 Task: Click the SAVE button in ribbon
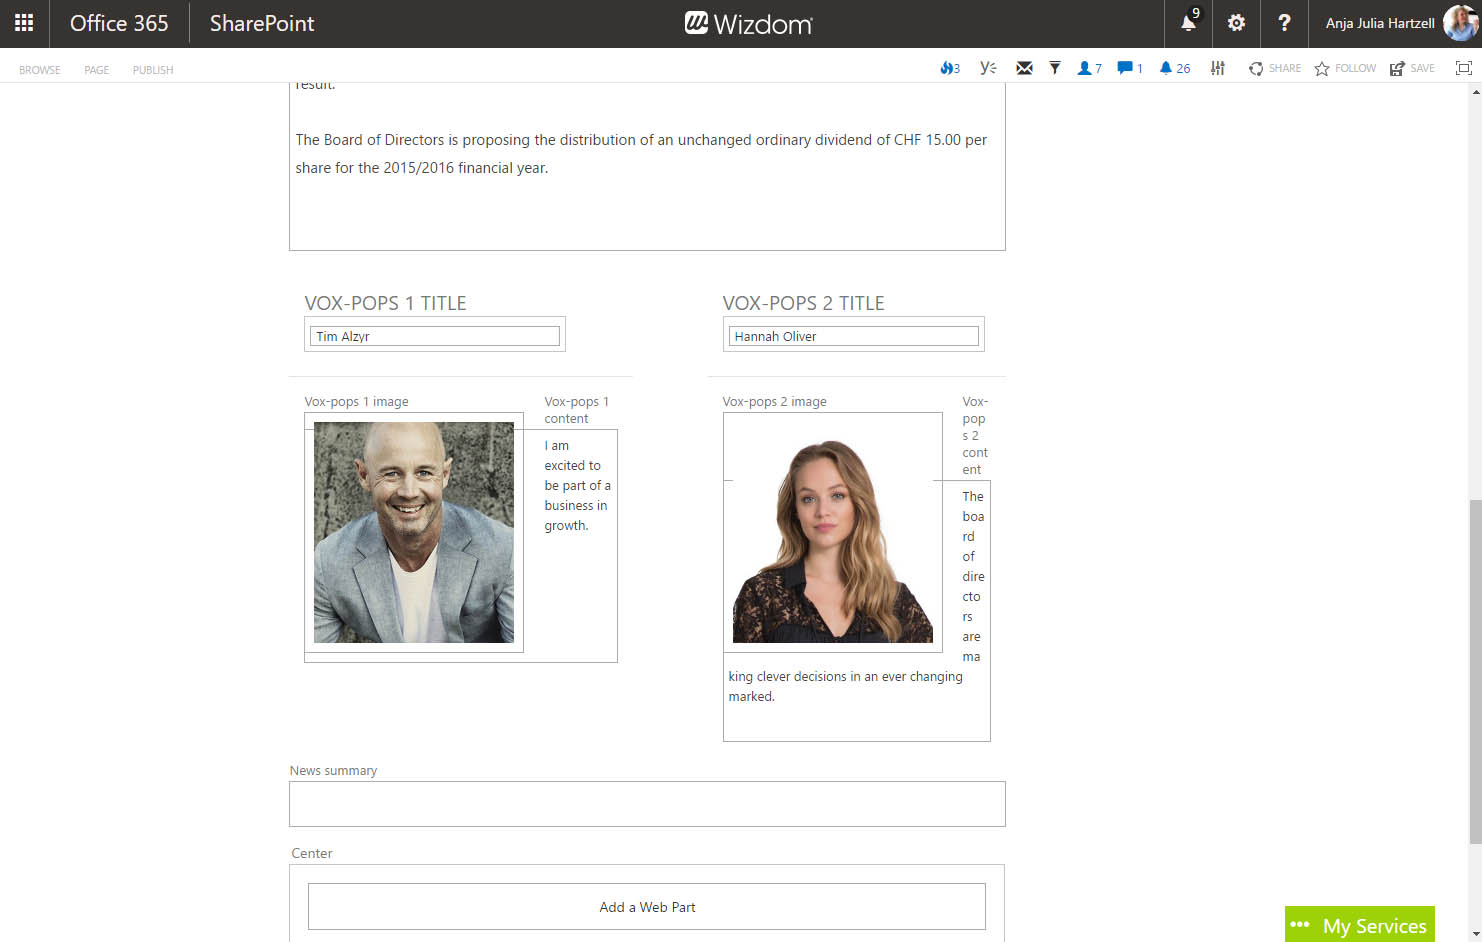(x=1412, y=68)
